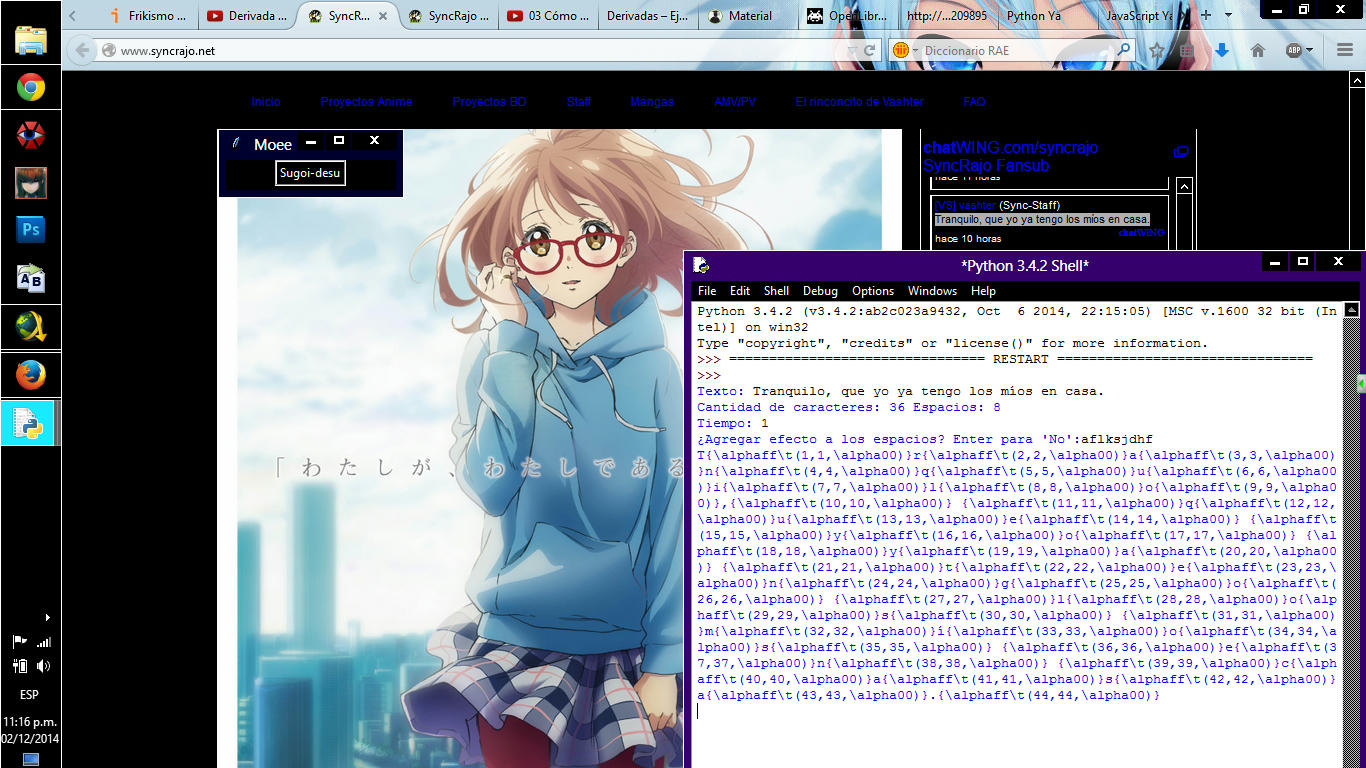Viewport: 1366px width, 768px height.
Task: Launch Photoshop from the taskbar
Action: (31, 230)
